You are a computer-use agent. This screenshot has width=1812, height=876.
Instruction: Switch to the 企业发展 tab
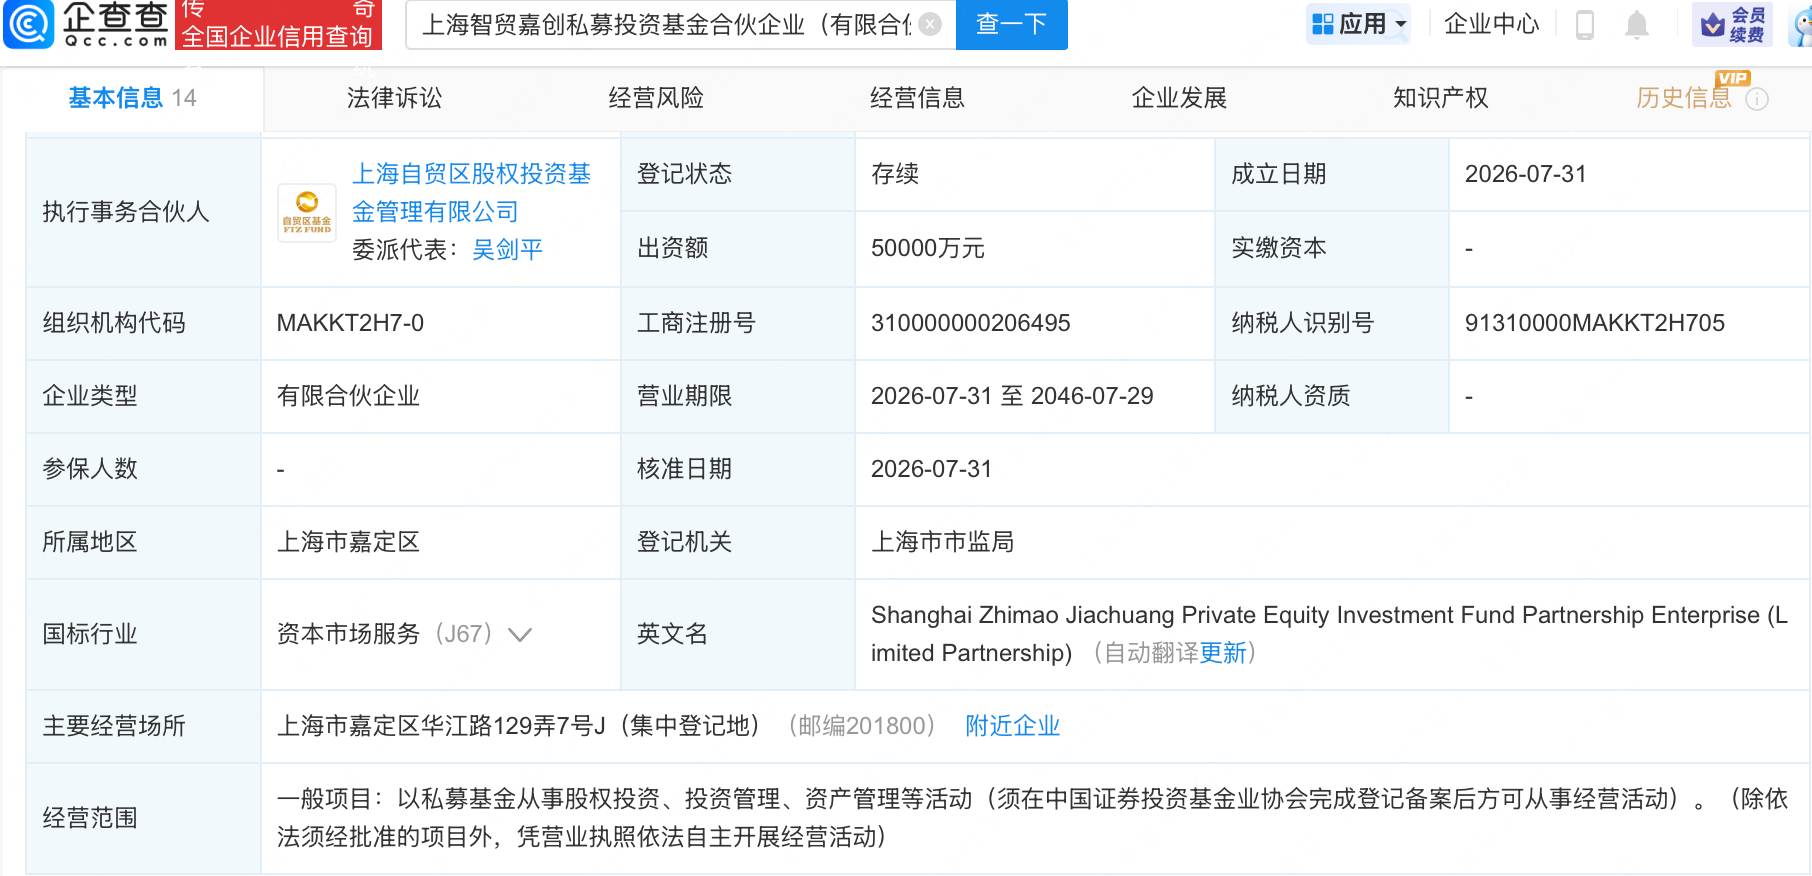(1179, 98)
